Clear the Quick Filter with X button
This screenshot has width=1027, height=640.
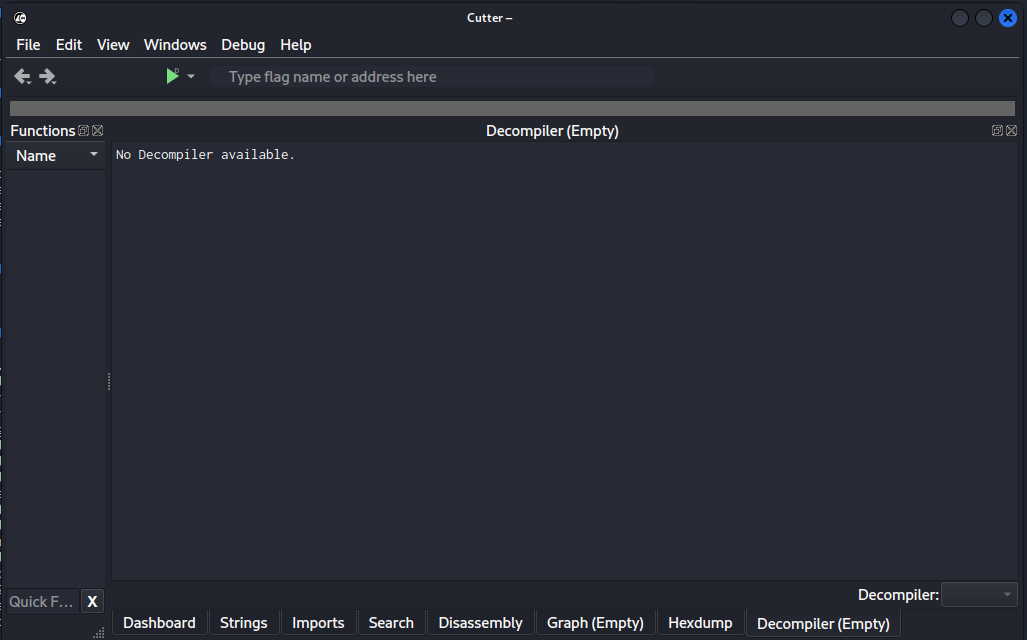(x=92, y=601)
